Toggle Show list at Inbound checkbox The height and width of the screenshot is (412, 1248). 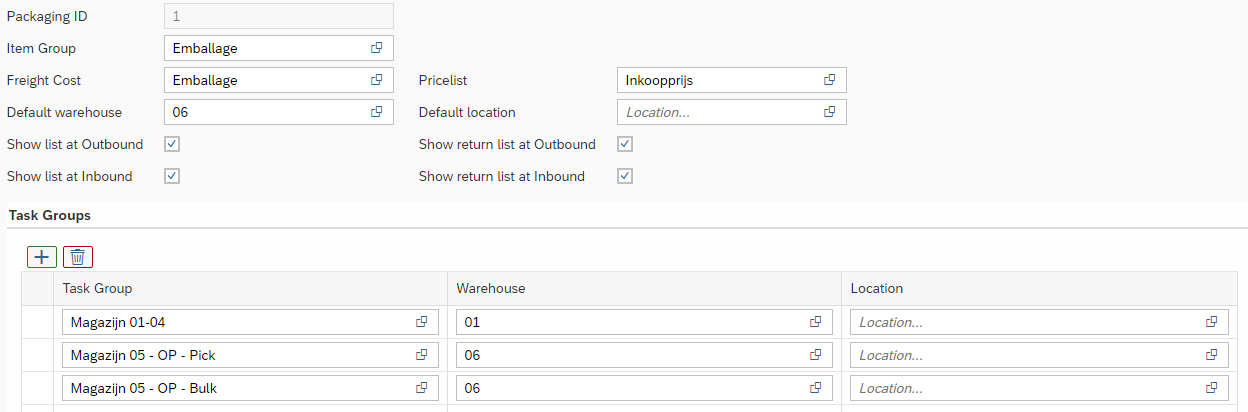pos(172,176)
